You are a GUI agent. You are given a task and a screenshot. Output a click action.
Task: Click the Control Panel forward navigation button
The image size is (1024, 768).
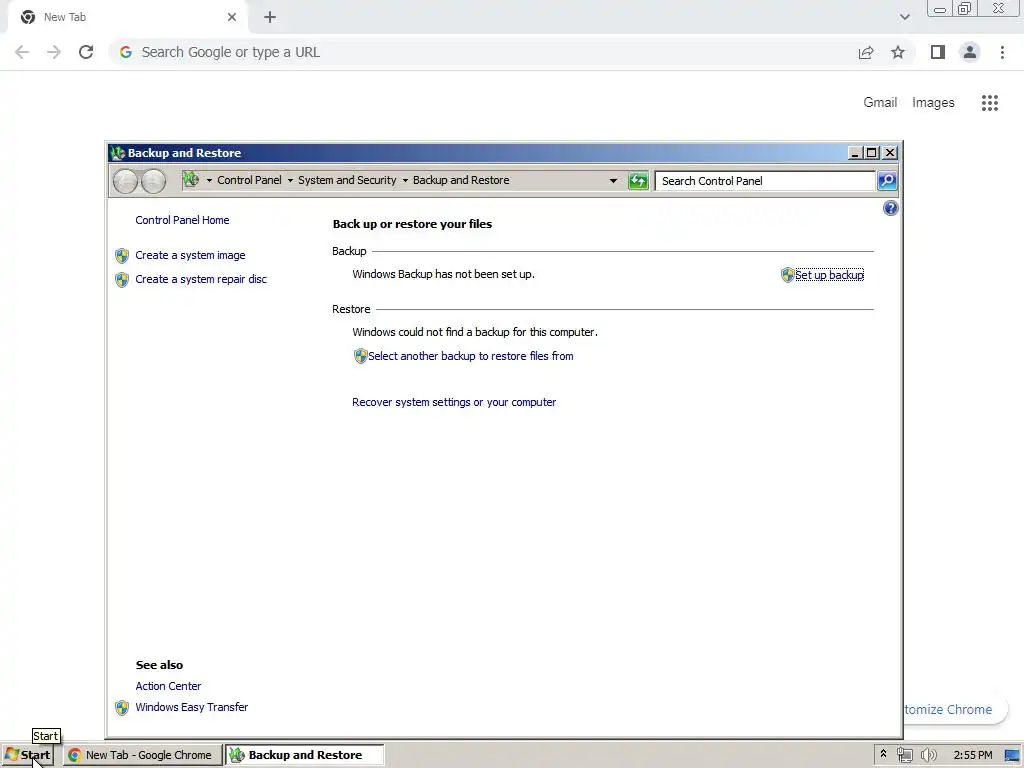(x=153, y=181)
